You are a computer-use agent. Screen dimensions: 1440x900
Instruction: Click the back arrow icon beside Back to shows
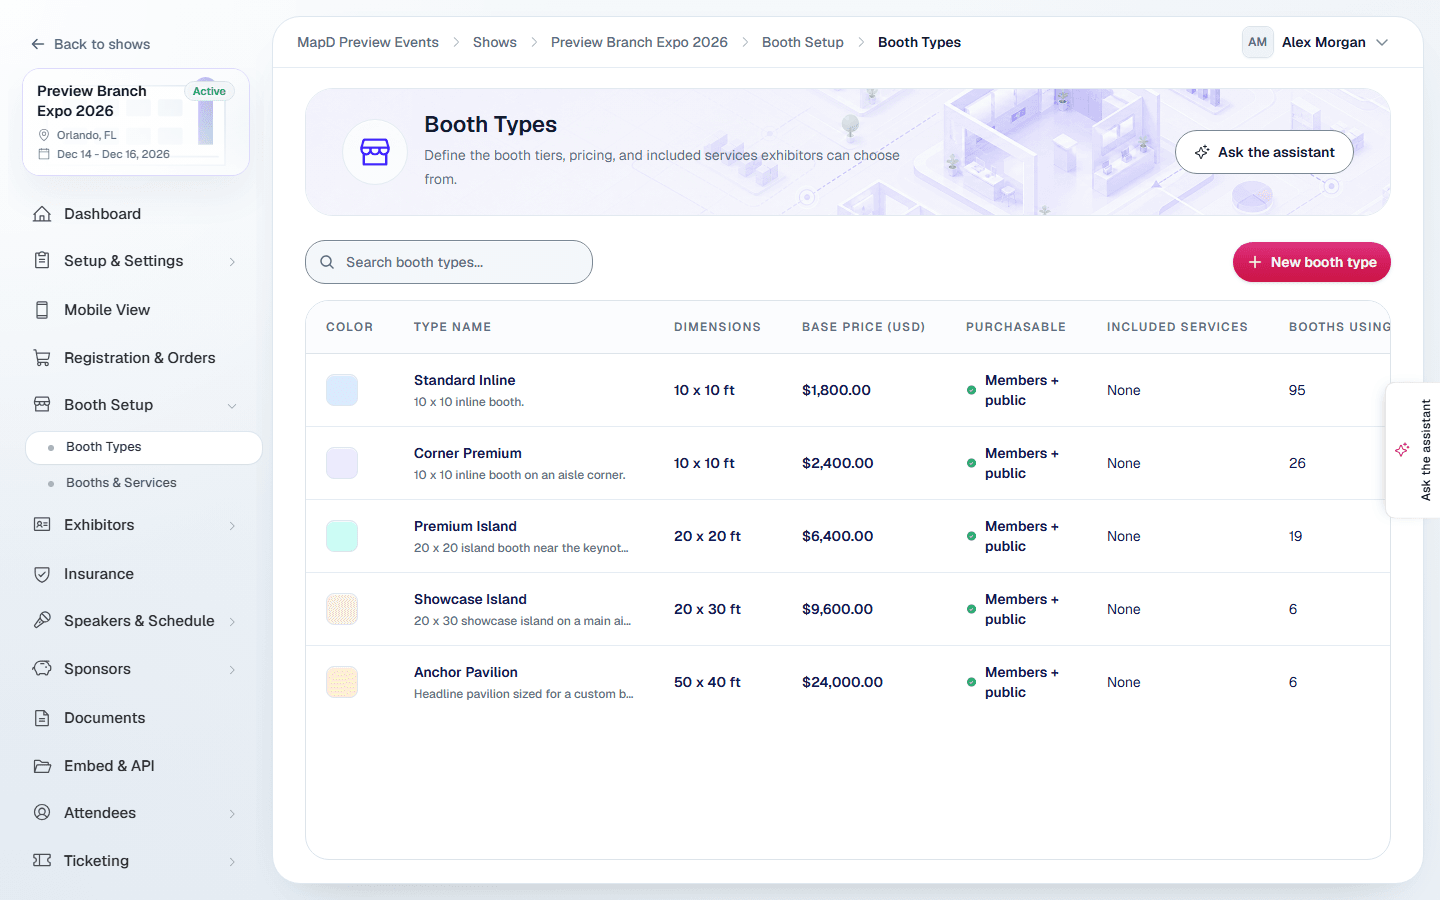(38, 44)
